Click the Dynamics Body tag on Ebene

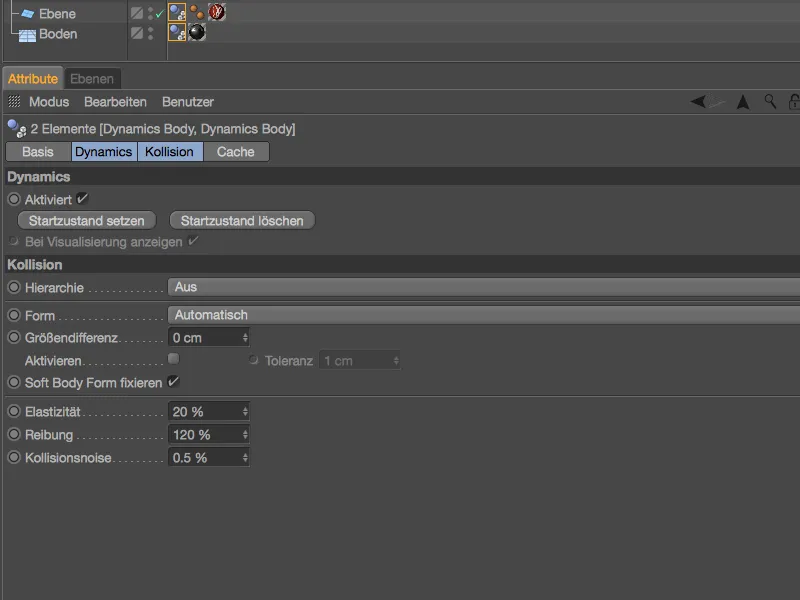tap(177, 12)
